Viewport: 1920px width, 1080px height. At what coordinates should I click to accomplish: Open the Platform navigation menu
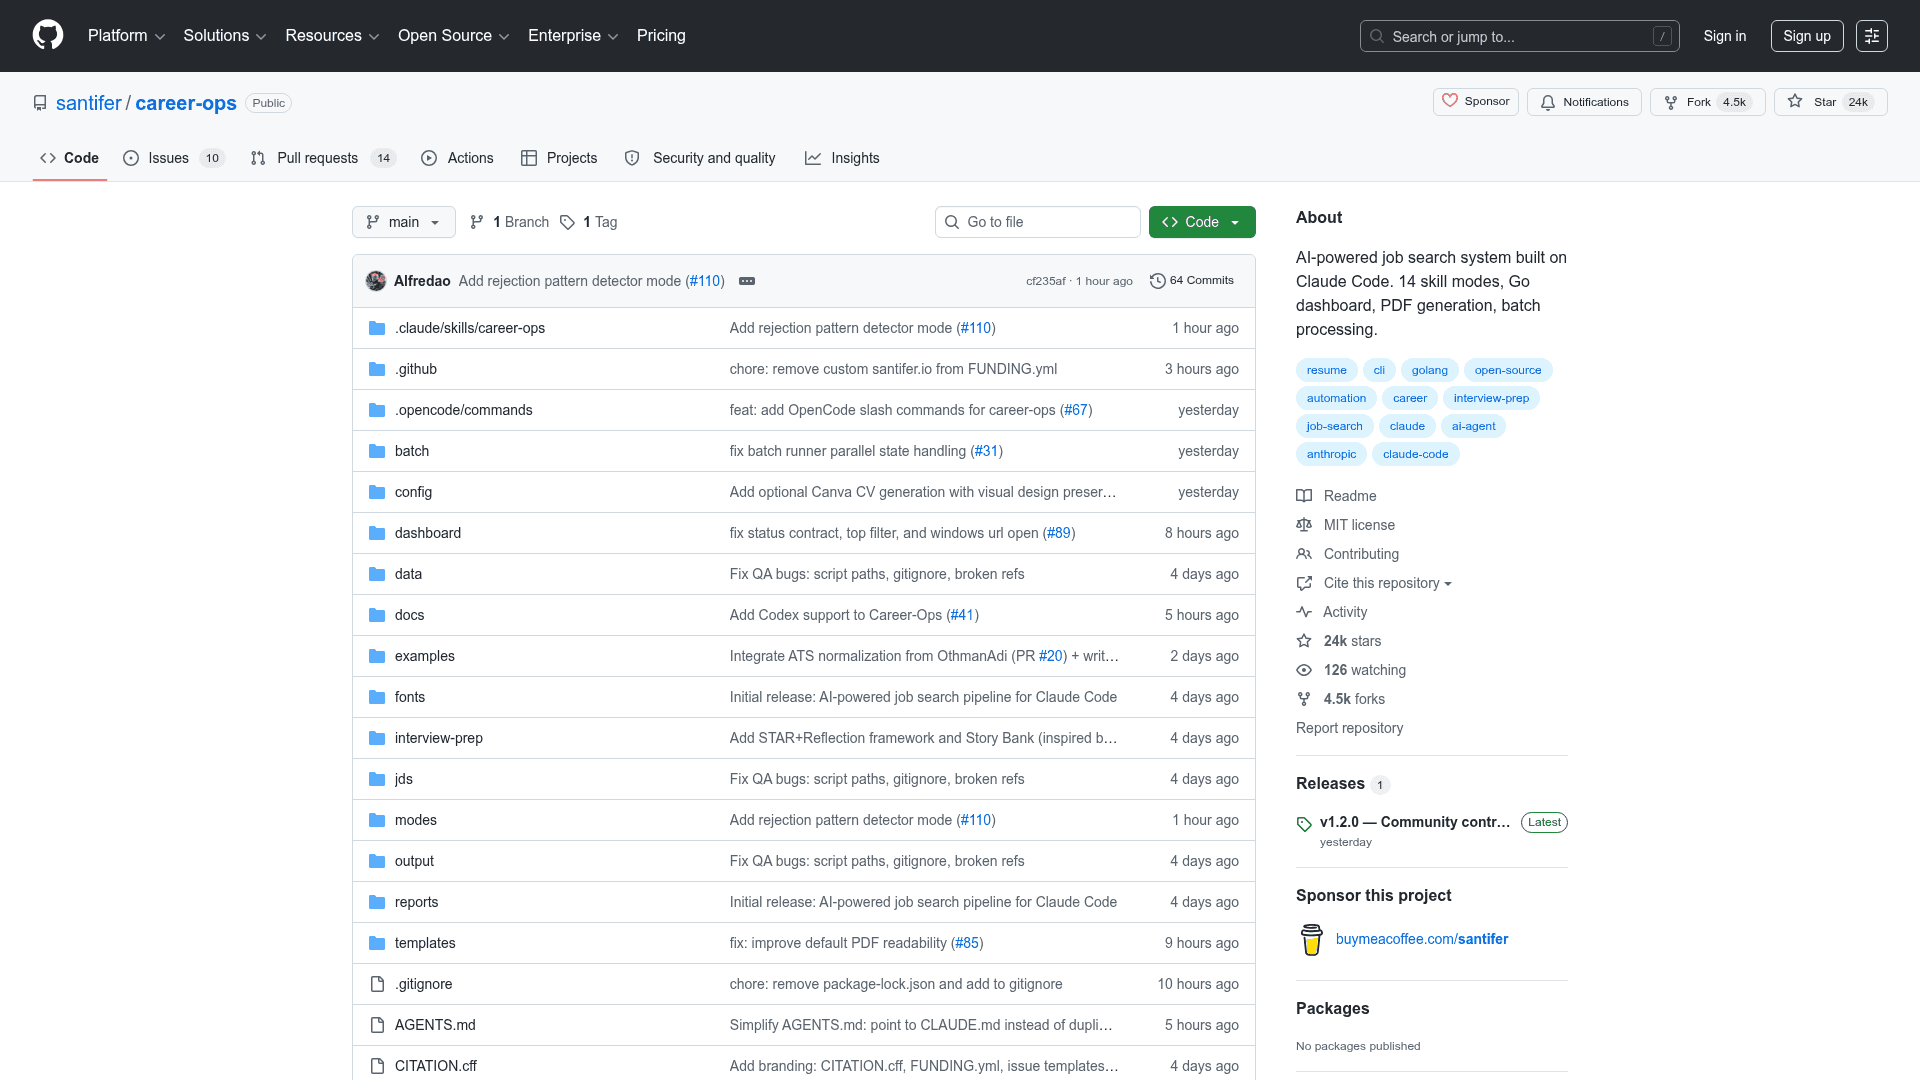[x=126, y=36]
